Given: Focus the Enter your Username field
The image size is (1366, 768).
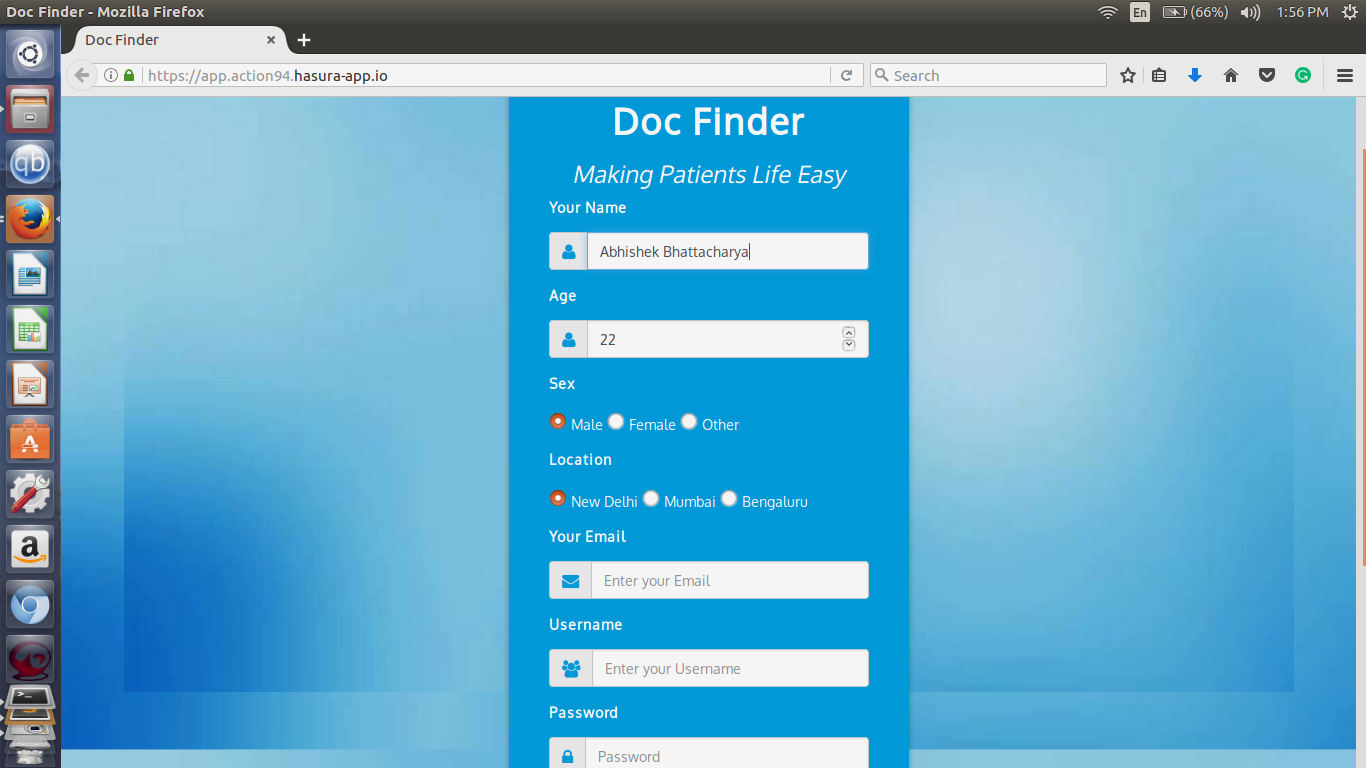Looking at the screenshot, I should point(730,668).
